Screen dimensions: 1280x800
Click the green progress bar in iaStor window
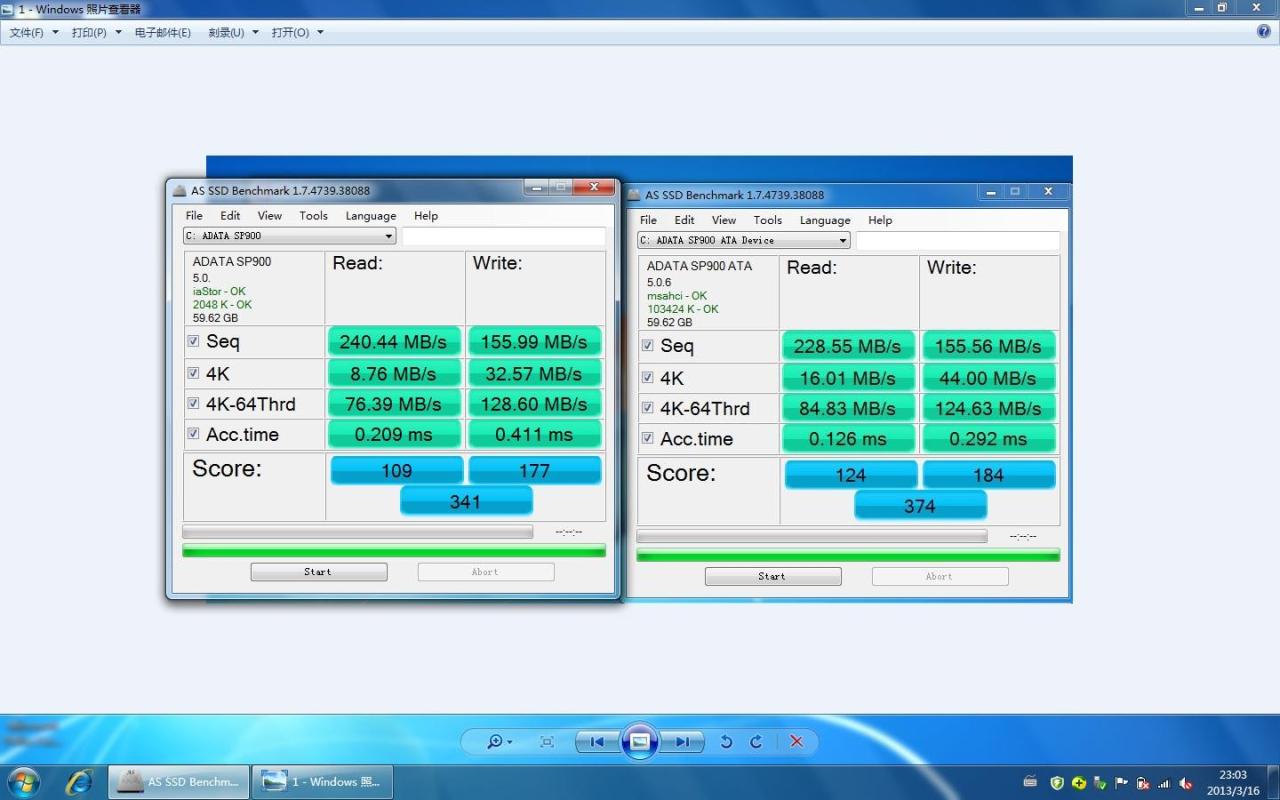(x=394, y=550)
